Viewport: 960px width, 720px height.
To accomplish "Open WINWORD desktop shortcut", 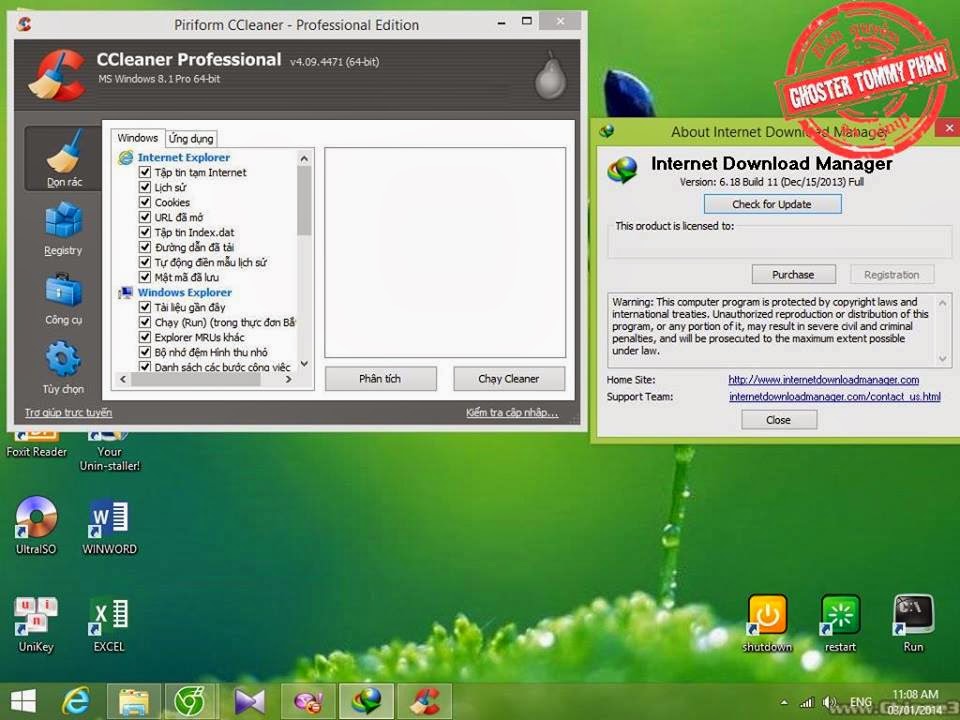I will [x=110, y=527].
